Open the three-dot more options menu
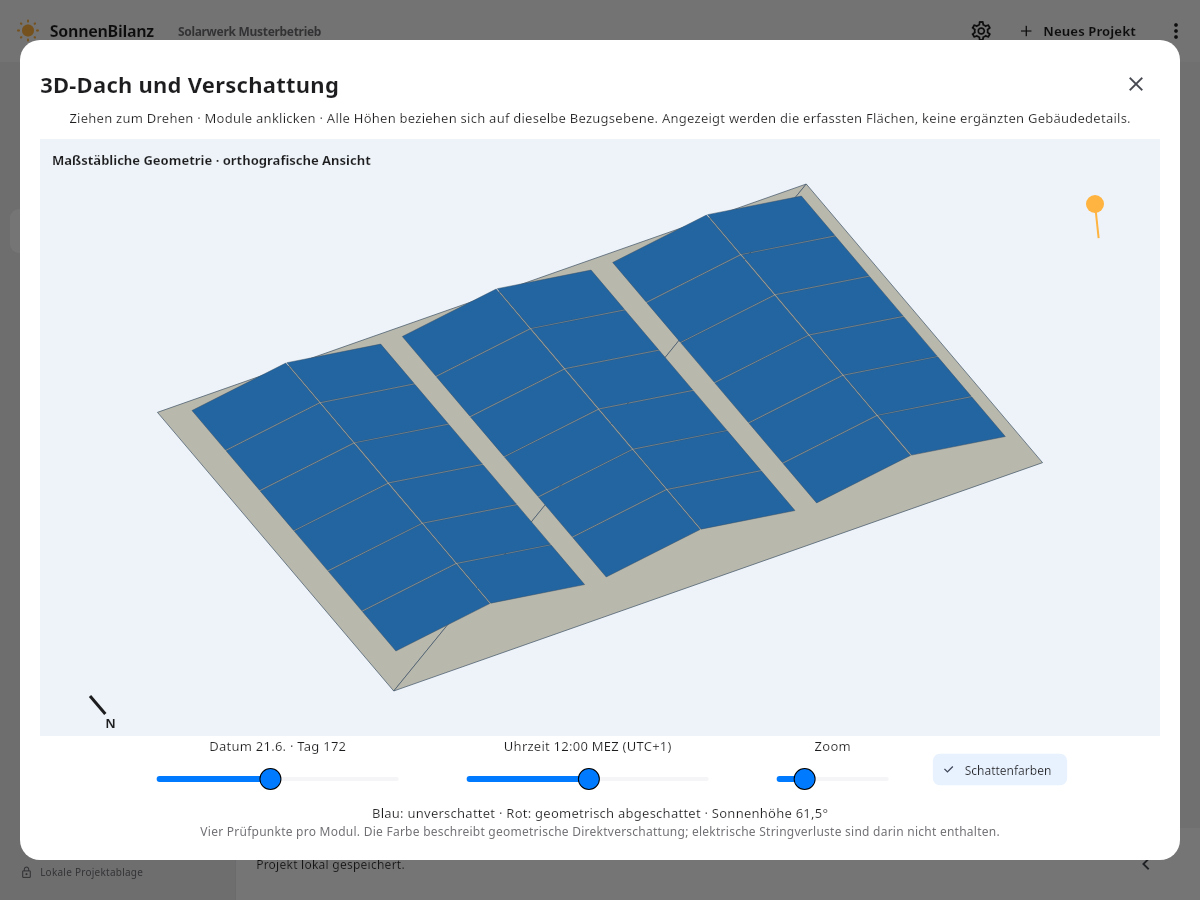 click(1176, 31)
